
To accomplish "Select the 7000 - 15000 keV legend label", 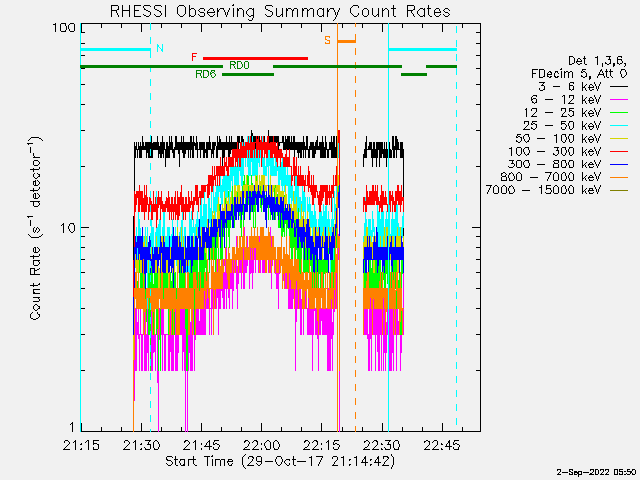I will (x=544, y=190).
